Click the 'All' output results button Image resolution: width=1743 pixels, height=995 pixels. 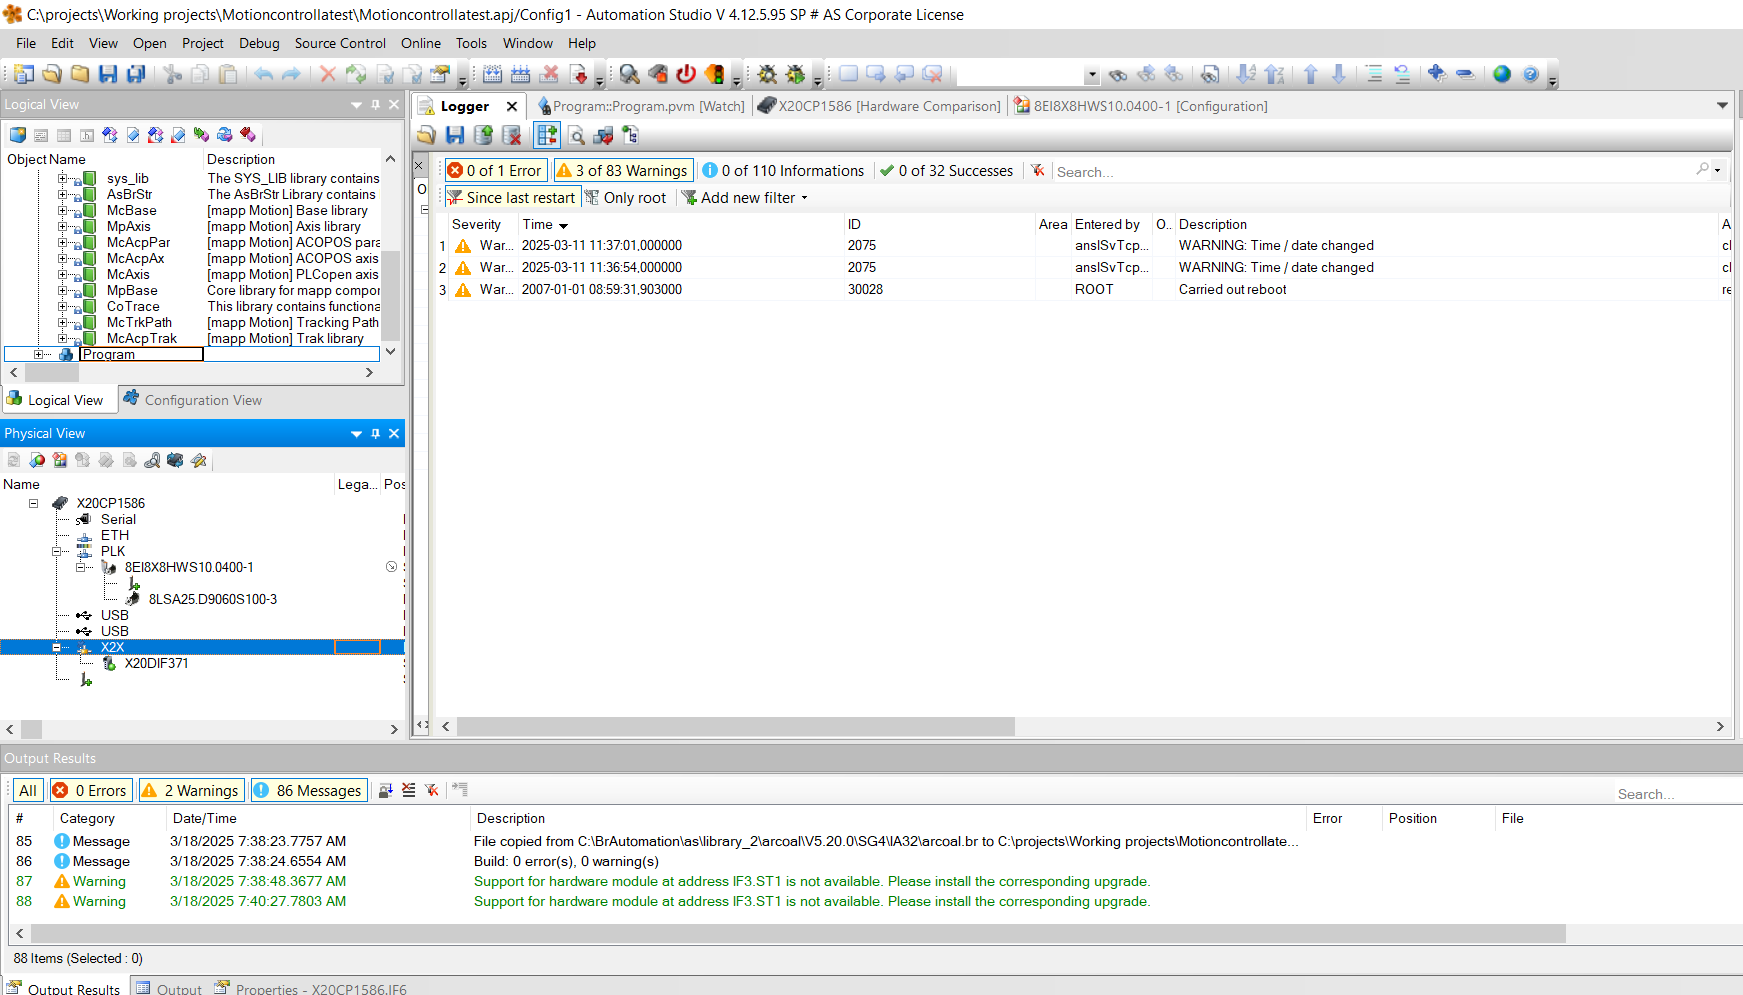(28, 790)
